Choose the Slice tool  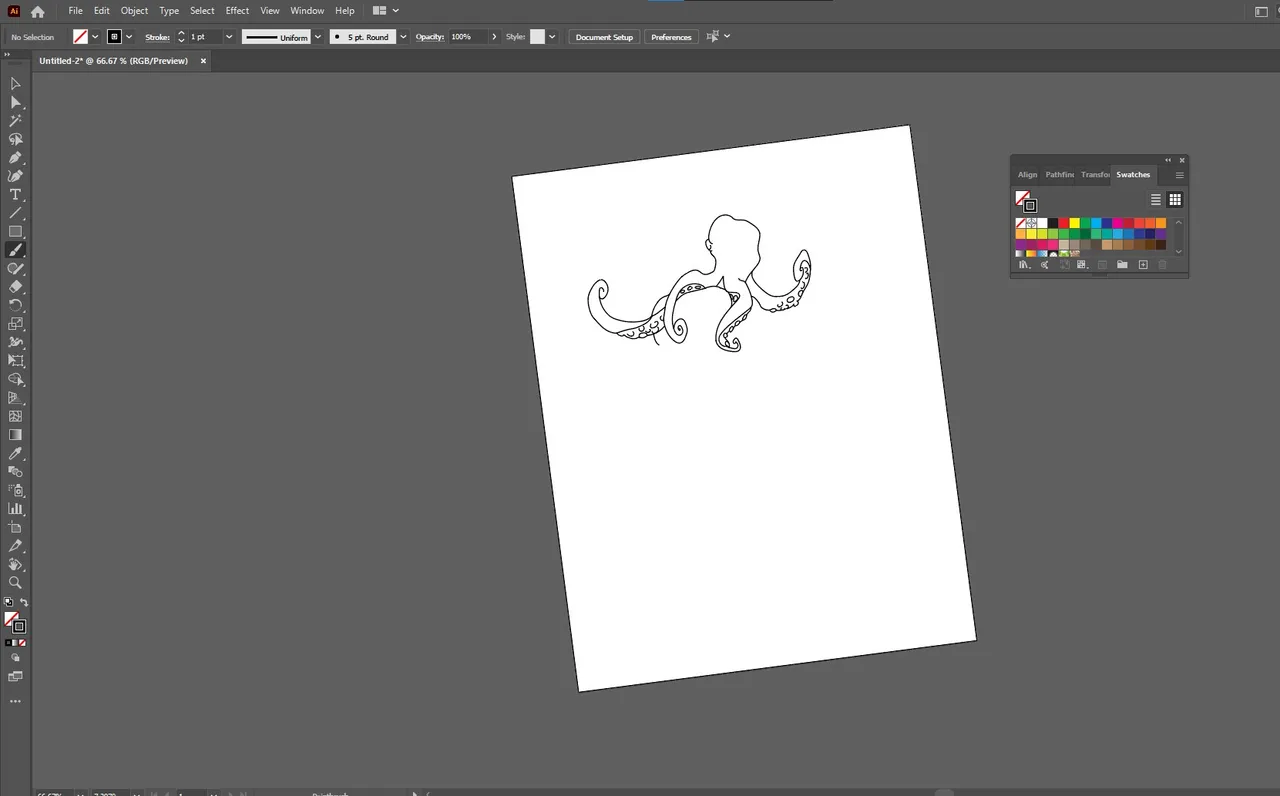point(15,546)
